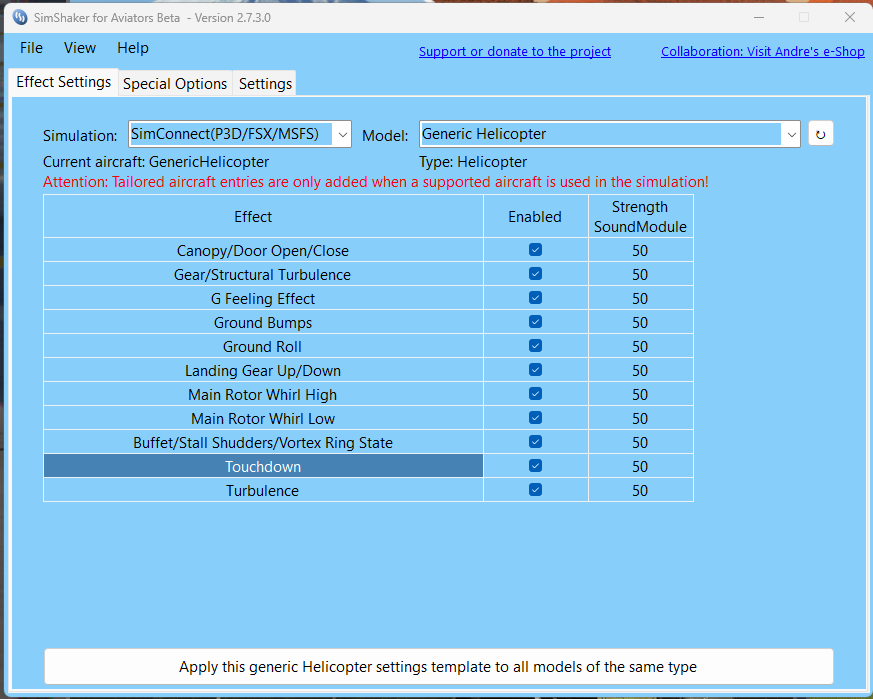Toggle Gear/Structural Turbulence enabled checkbox
The width and height of the screenshot is (873, 699).
[535, 273]
